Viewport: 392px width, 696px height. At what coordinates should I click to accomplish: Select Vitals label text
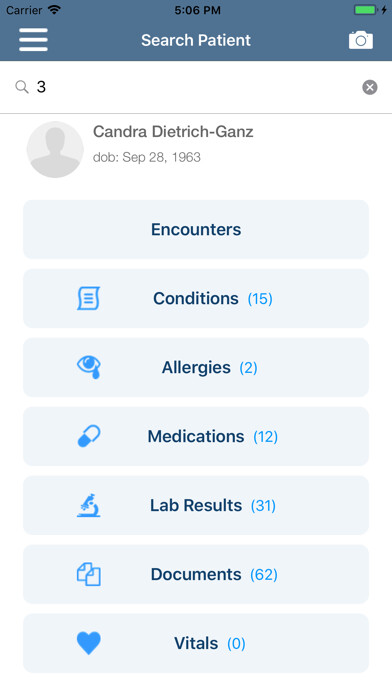pyautogui.click(x=196, y=643)
